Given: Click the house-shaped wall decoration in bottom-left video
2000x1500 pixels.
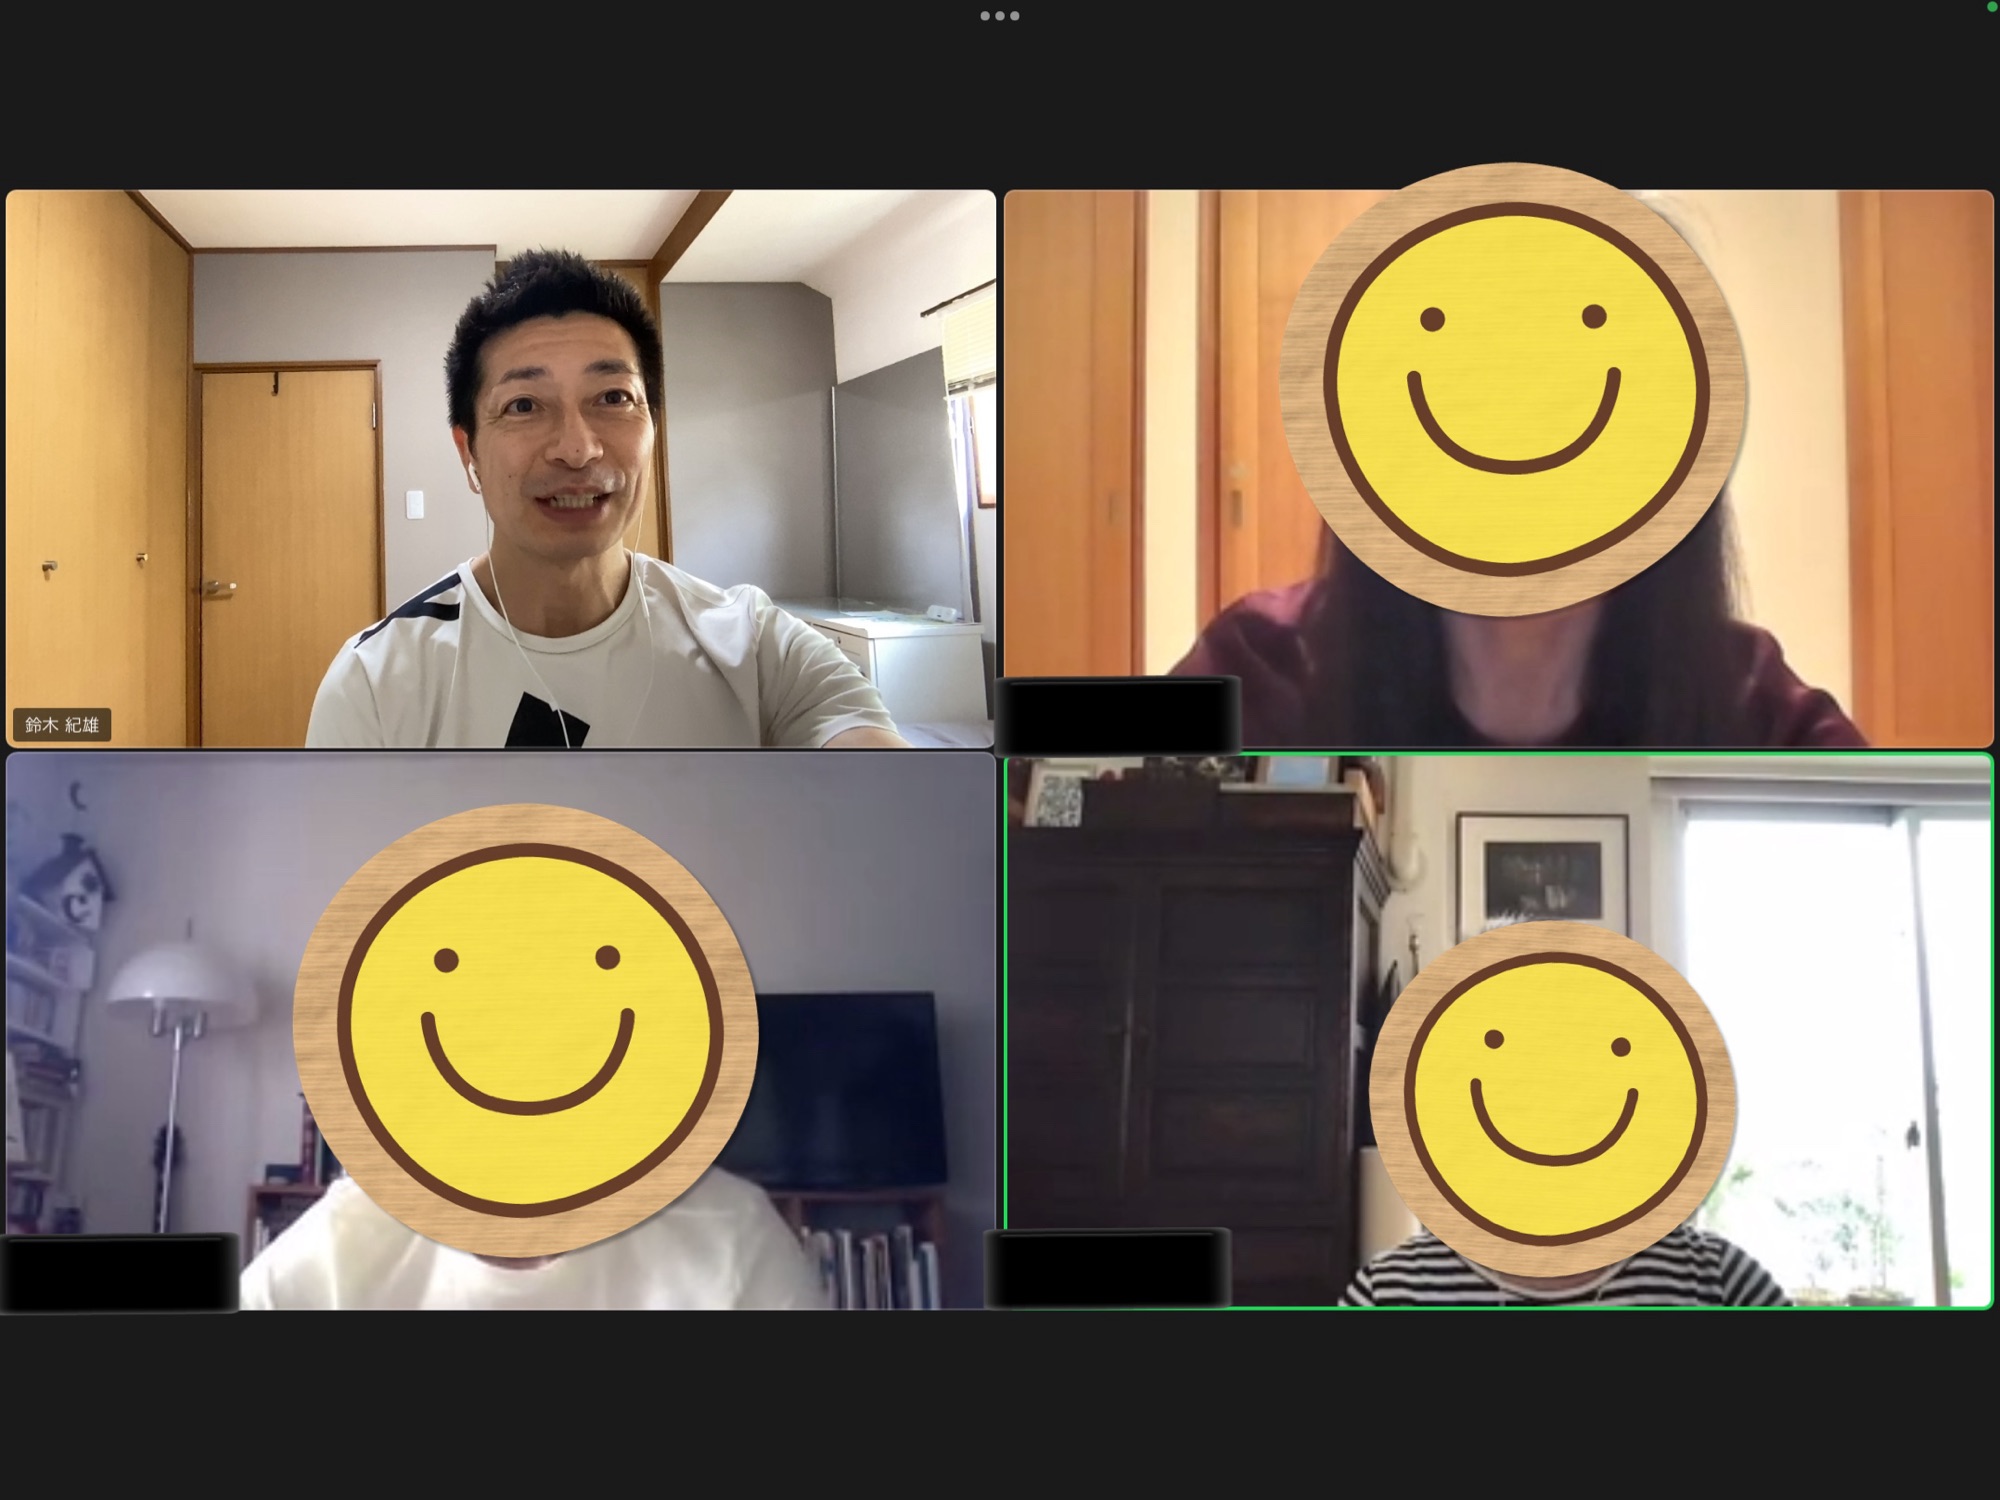Looking at the screenshot, I should point(77,880).
